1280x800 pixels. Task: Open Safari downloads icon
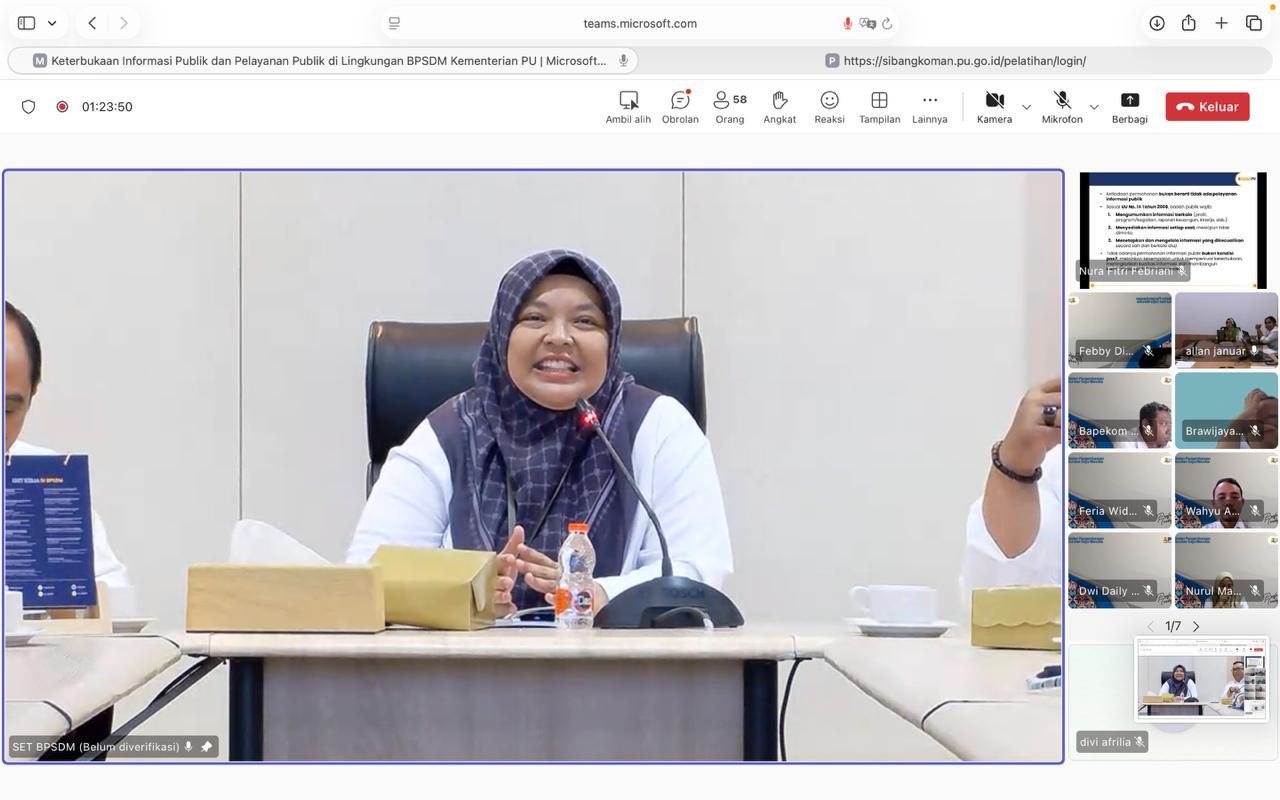tap(1157, 23)
